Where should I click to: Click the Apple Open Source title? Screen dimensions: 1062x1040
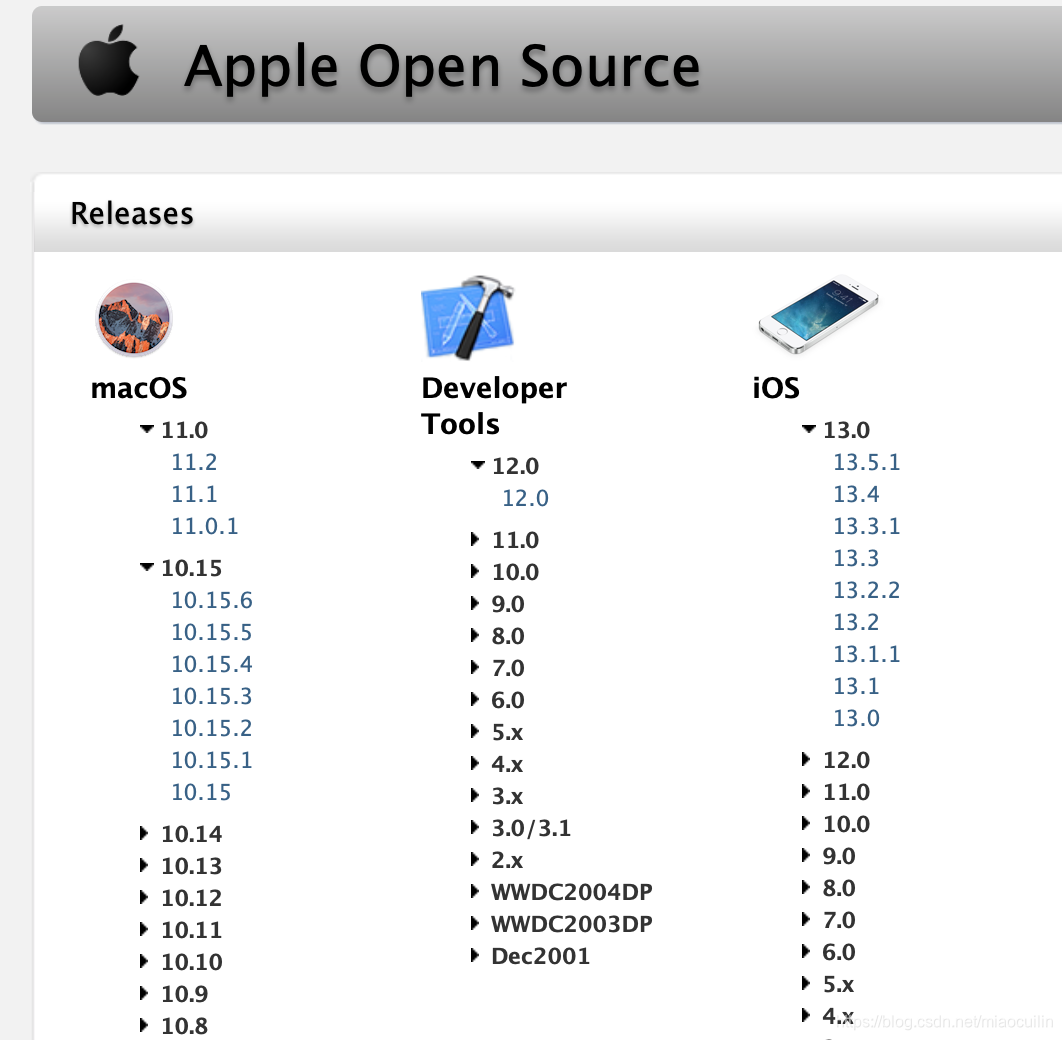click(442, 68)
